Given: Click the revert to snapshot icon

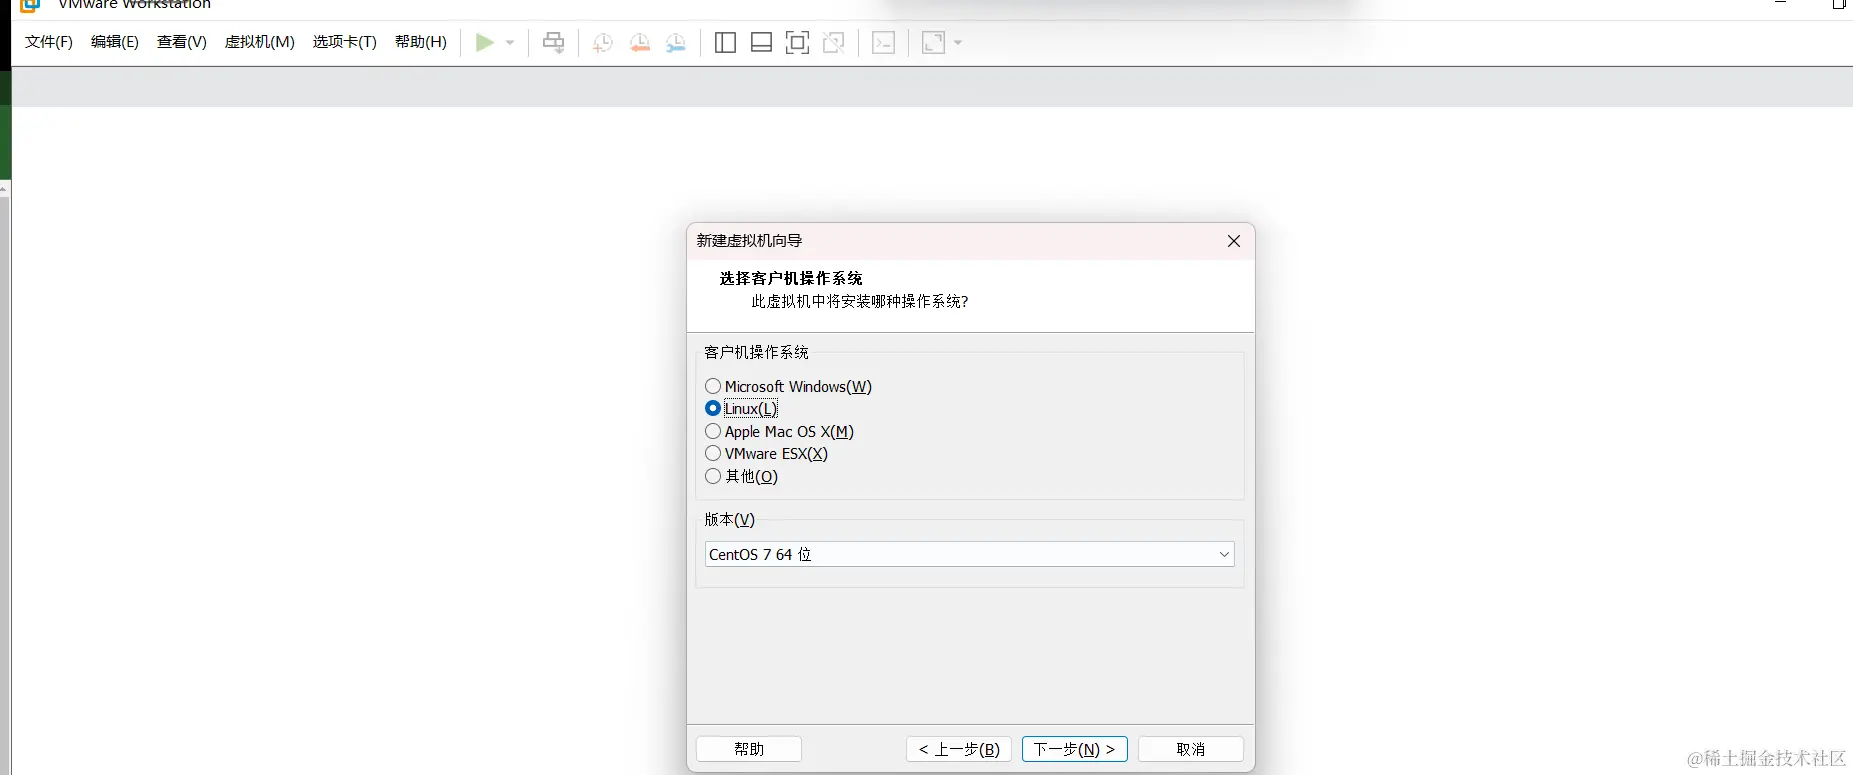Looking at the screenshot, I should [x=639, y=42].
